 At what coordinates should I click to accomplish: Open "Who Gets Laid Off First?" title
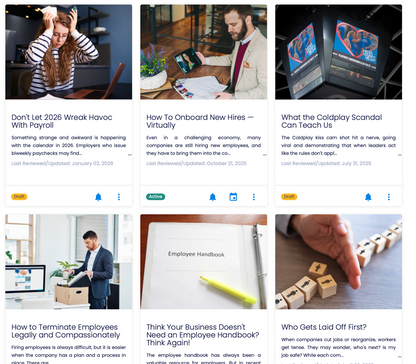pos(324,327)
